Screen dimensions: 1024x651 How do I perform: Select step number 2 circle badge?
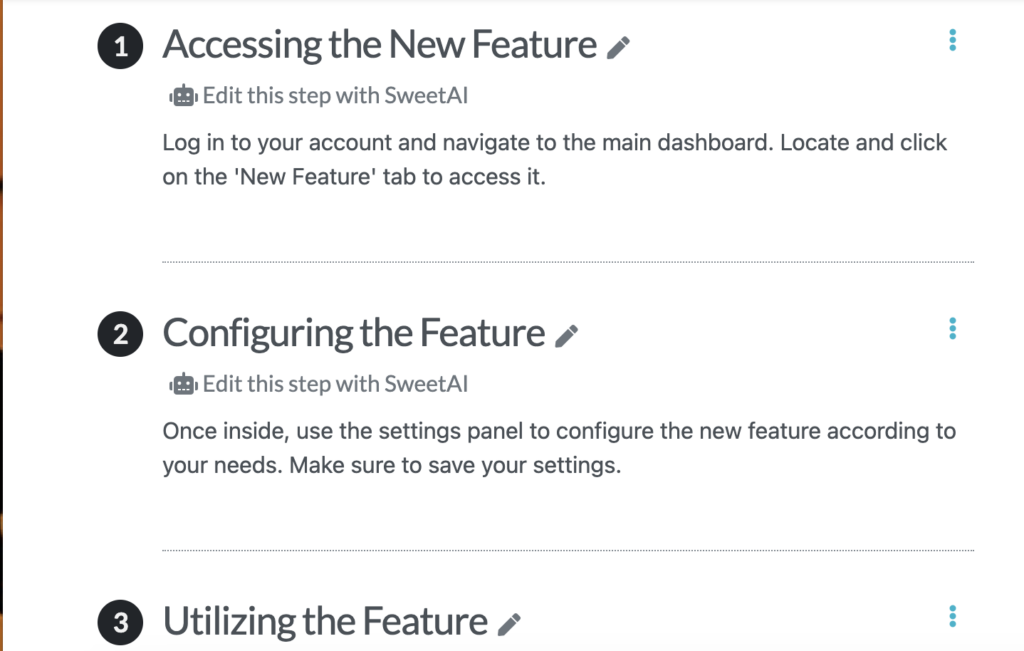pos(120,334)
